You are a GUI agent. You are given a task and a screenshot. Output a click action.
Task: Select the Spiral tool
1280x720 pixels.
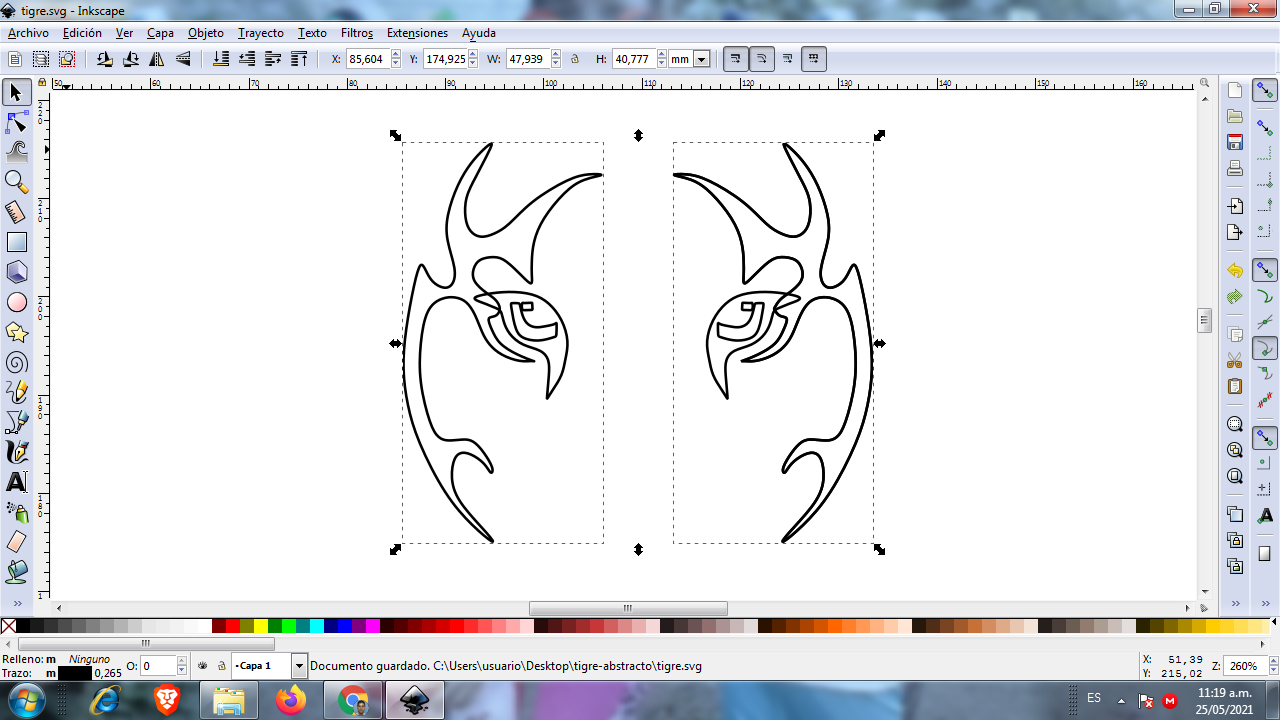pos(16,362)
